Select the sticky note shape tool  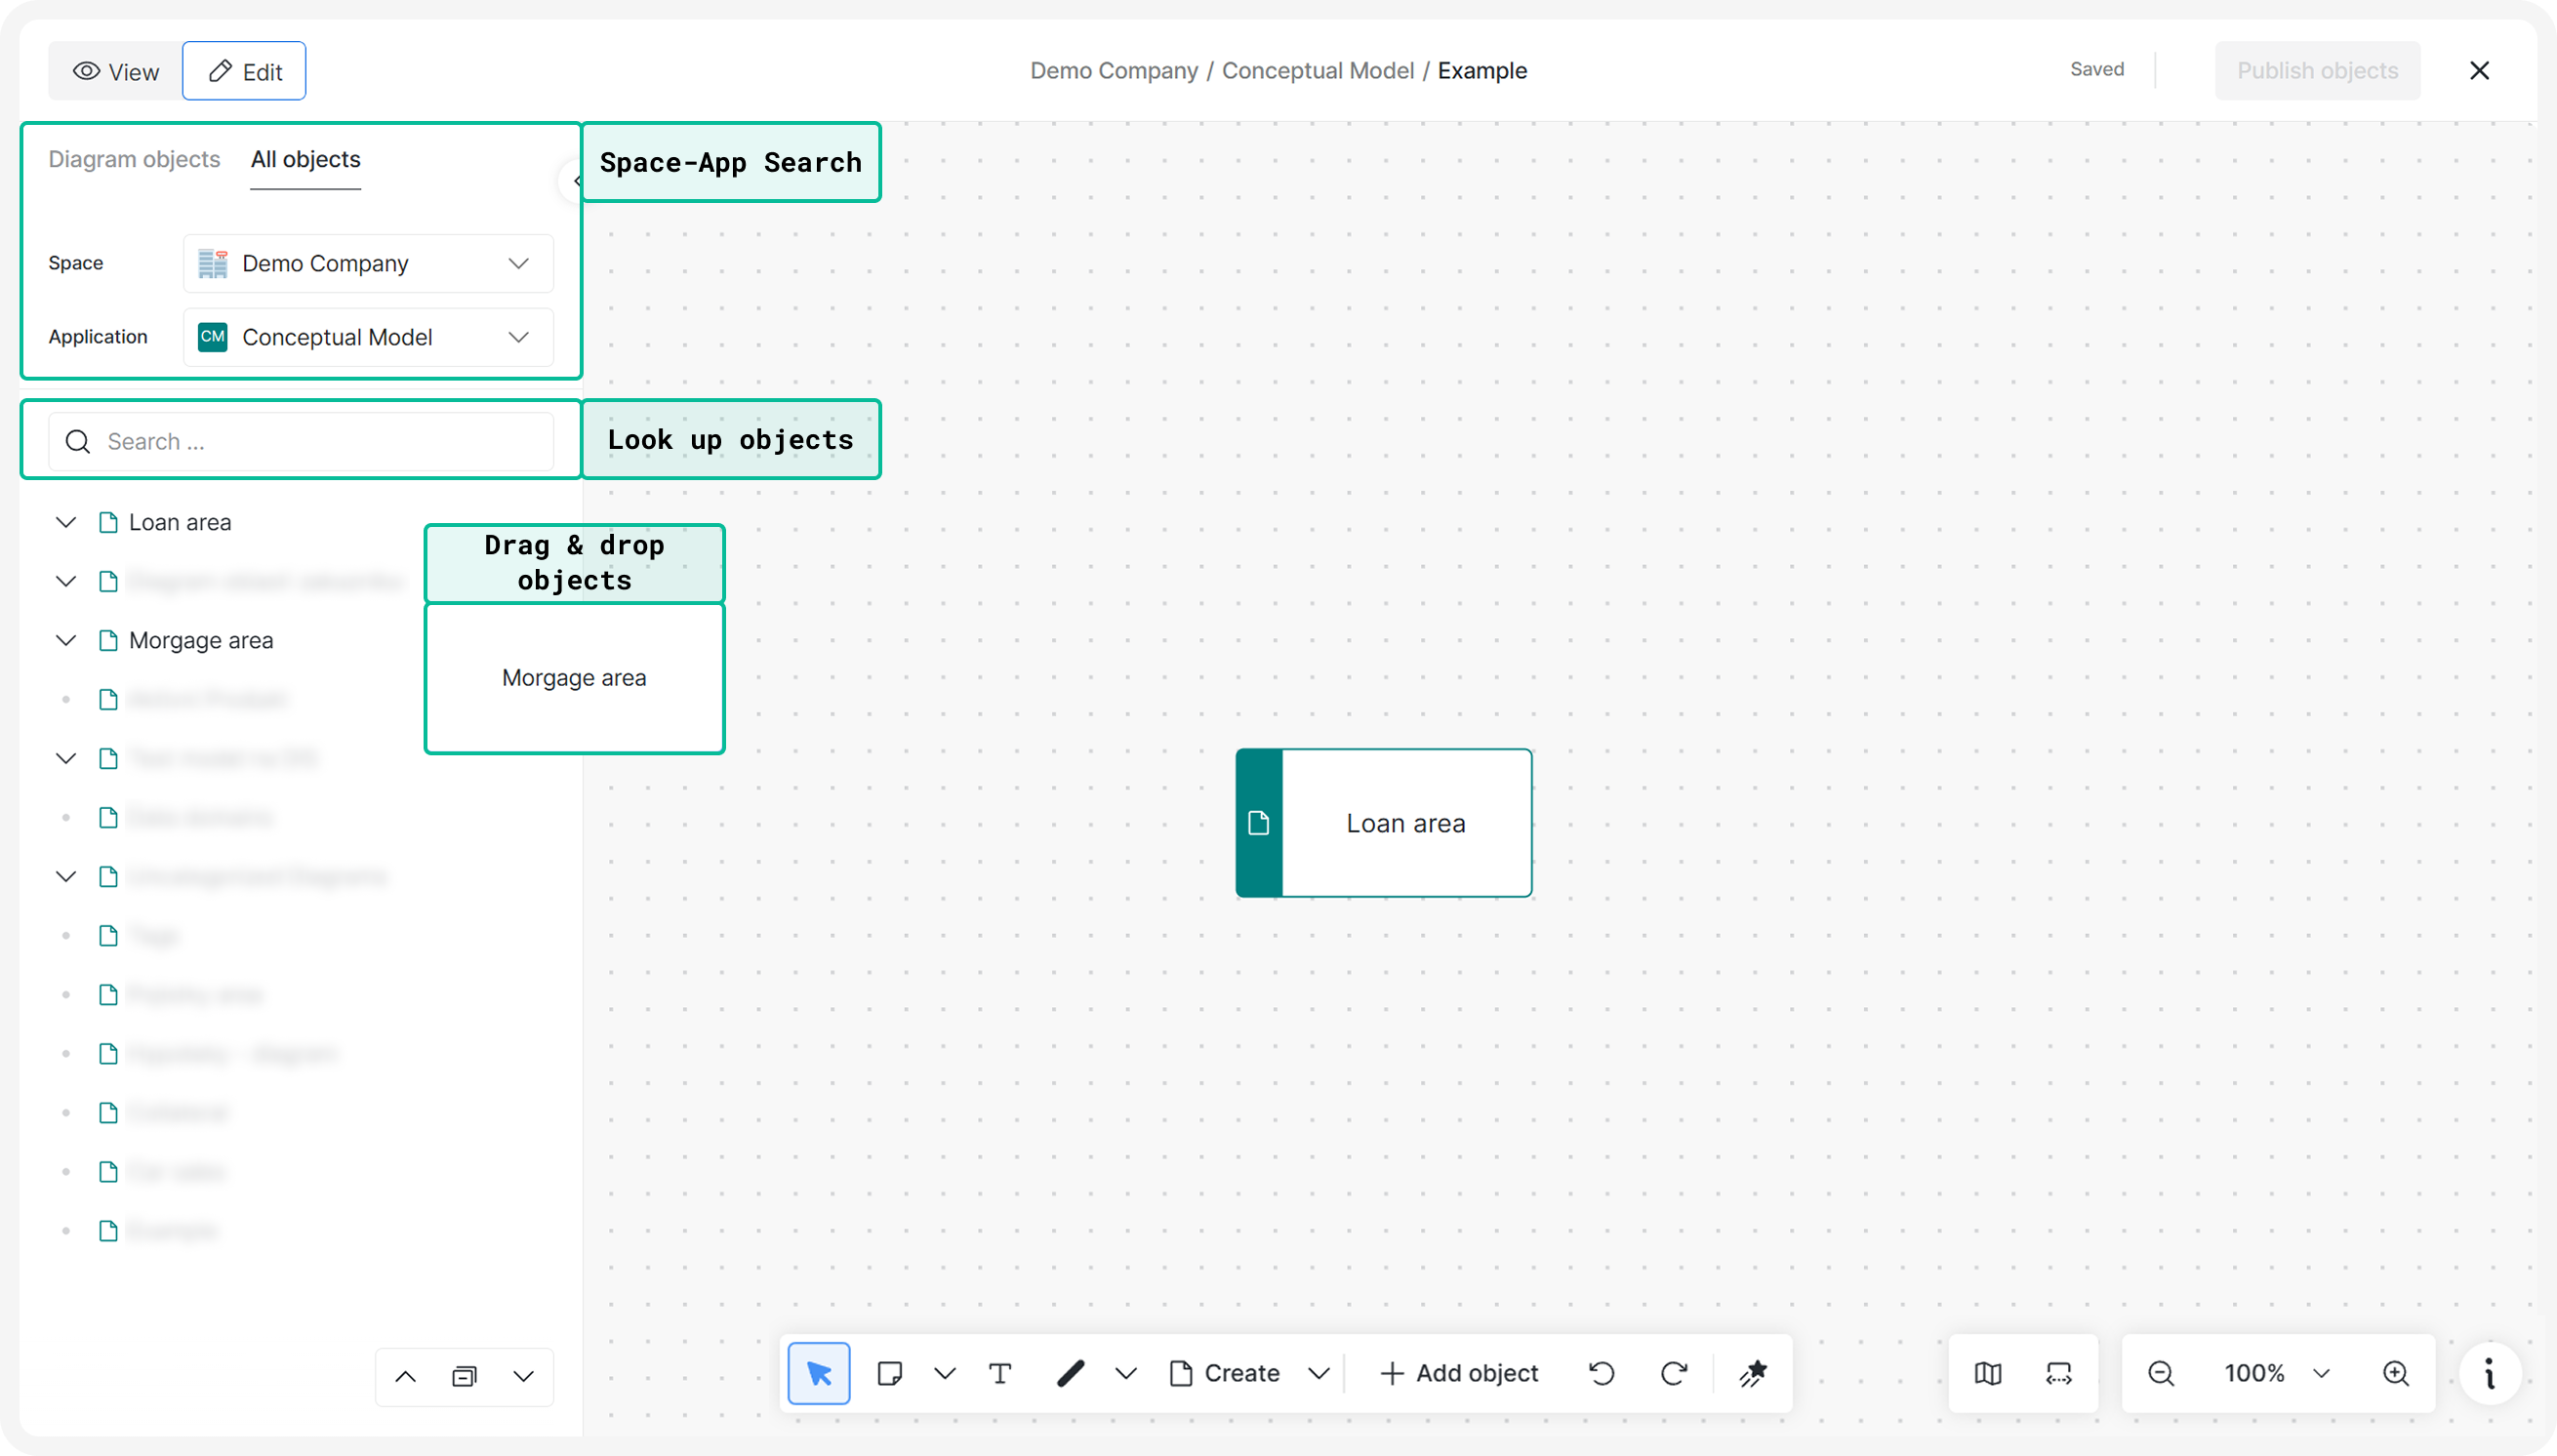(889, 1373)
